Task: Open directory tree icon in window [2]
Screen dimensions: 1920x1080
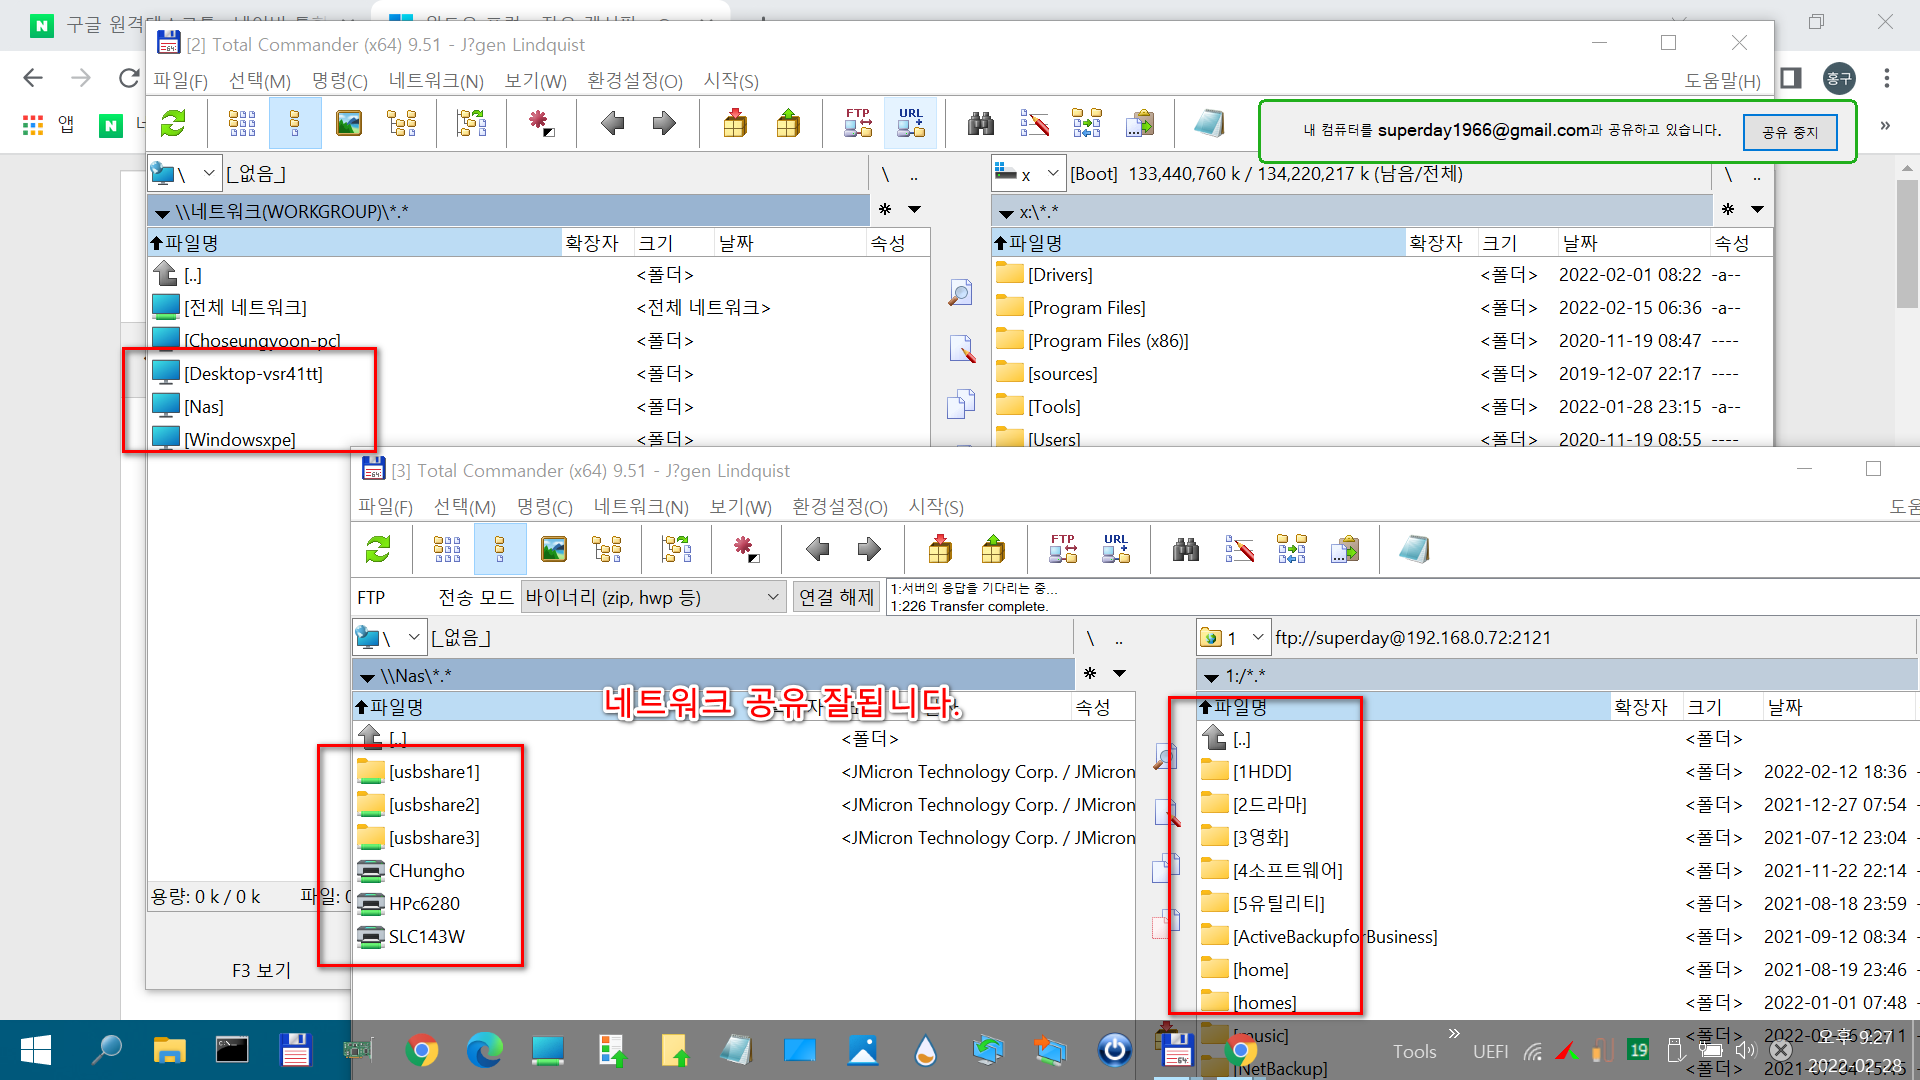Action: [x=402, y=124]
